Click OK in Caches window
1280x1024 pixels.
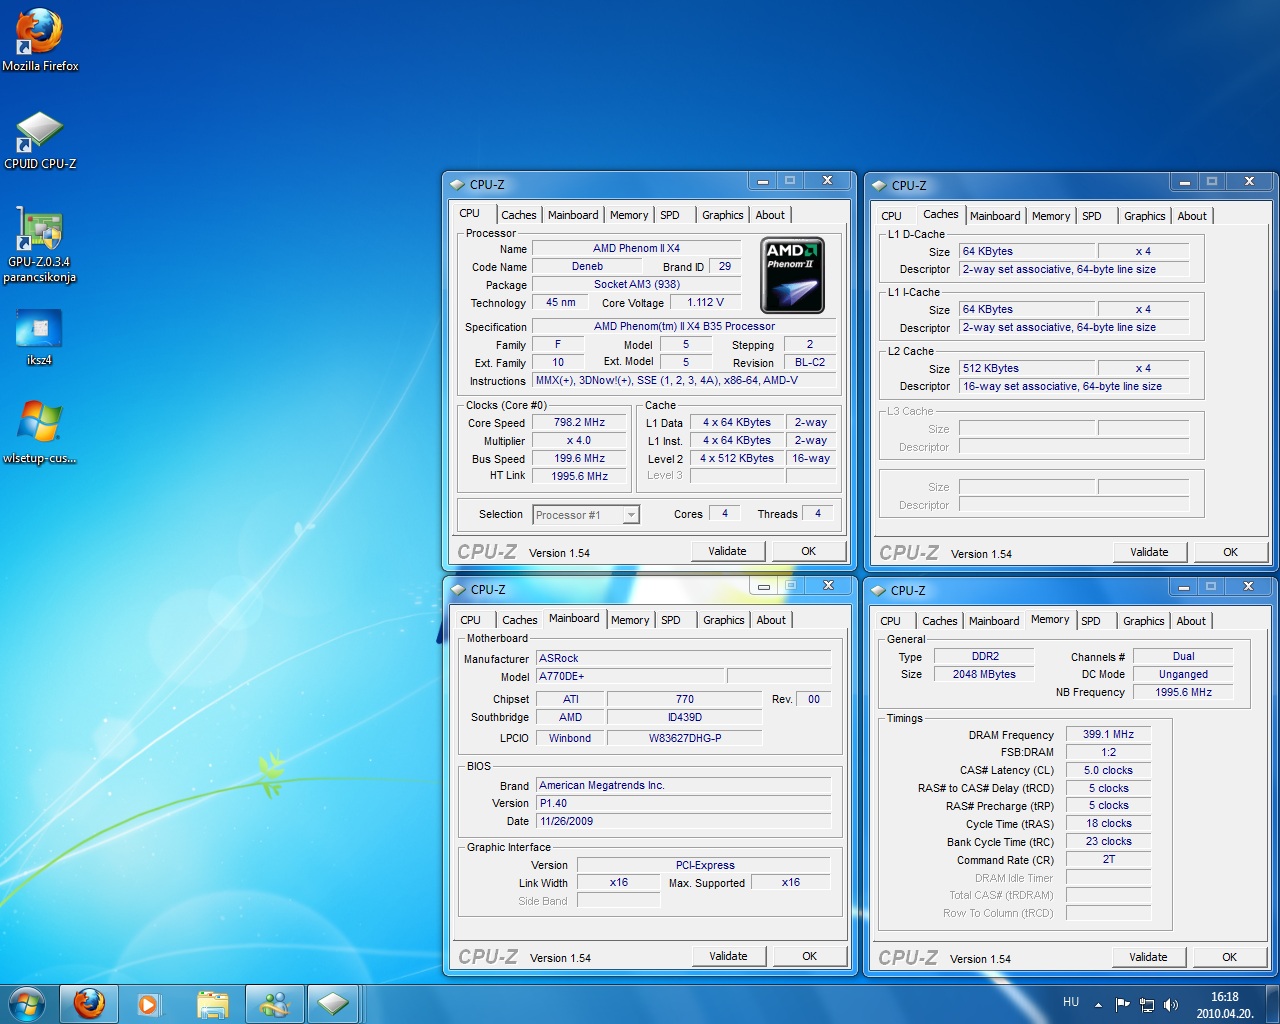coord(1231,552)
